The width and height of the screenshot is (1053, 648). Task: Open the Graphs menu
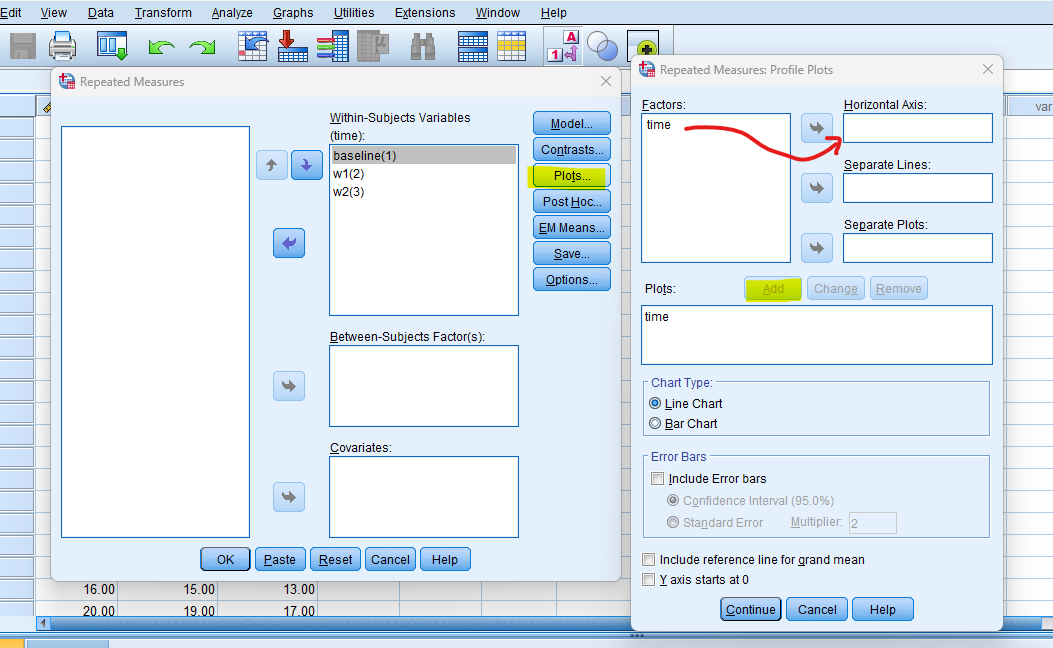(293, 13)
